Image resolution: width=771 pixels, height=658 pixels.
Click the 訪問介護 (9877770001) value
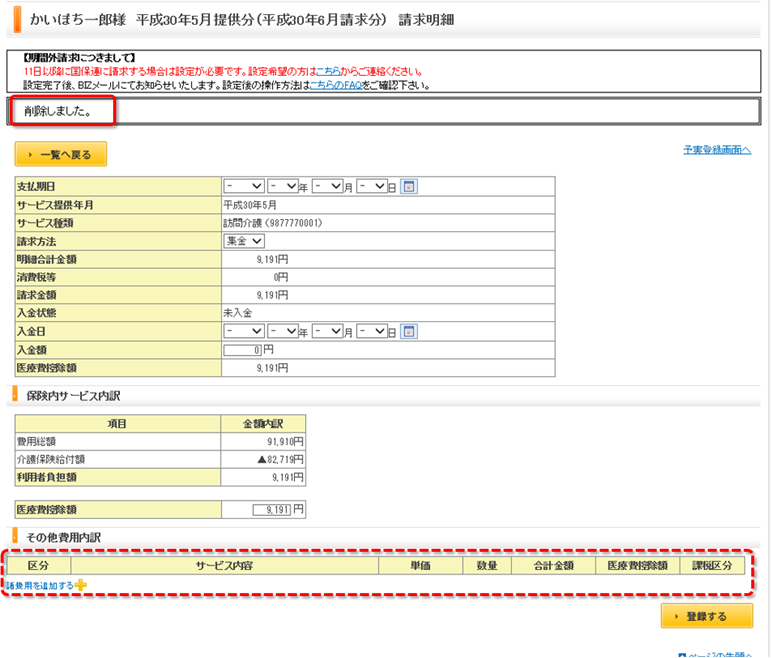273,223
